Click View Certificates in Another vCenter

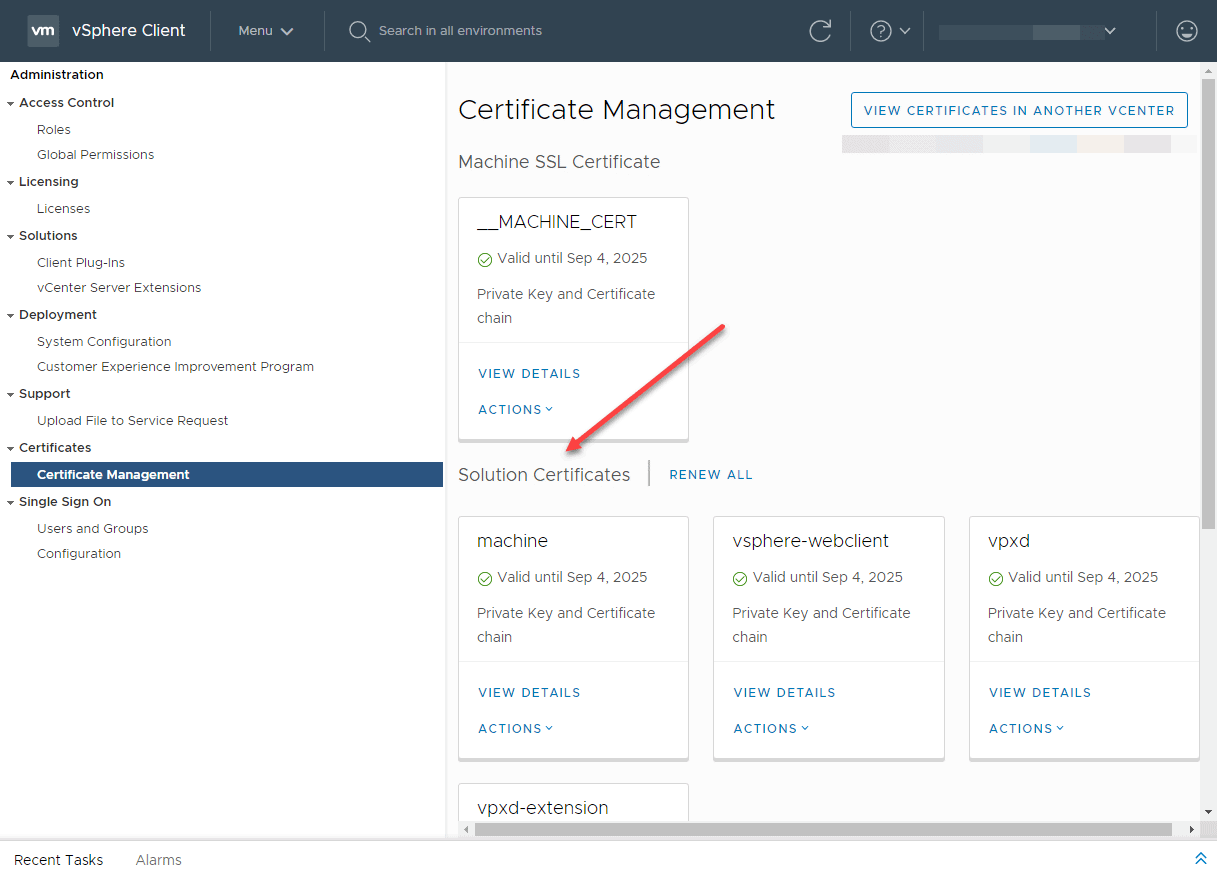pos(1019,110)
